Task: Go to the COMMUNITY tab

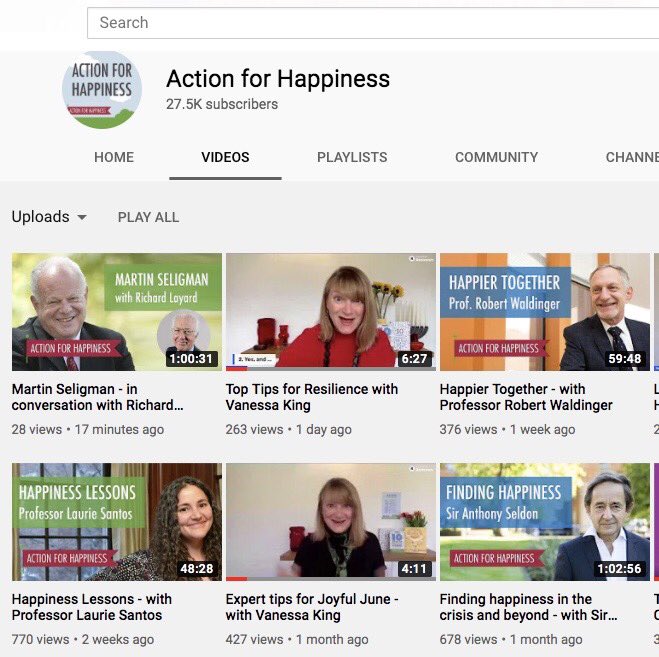Action: point(496,157)
